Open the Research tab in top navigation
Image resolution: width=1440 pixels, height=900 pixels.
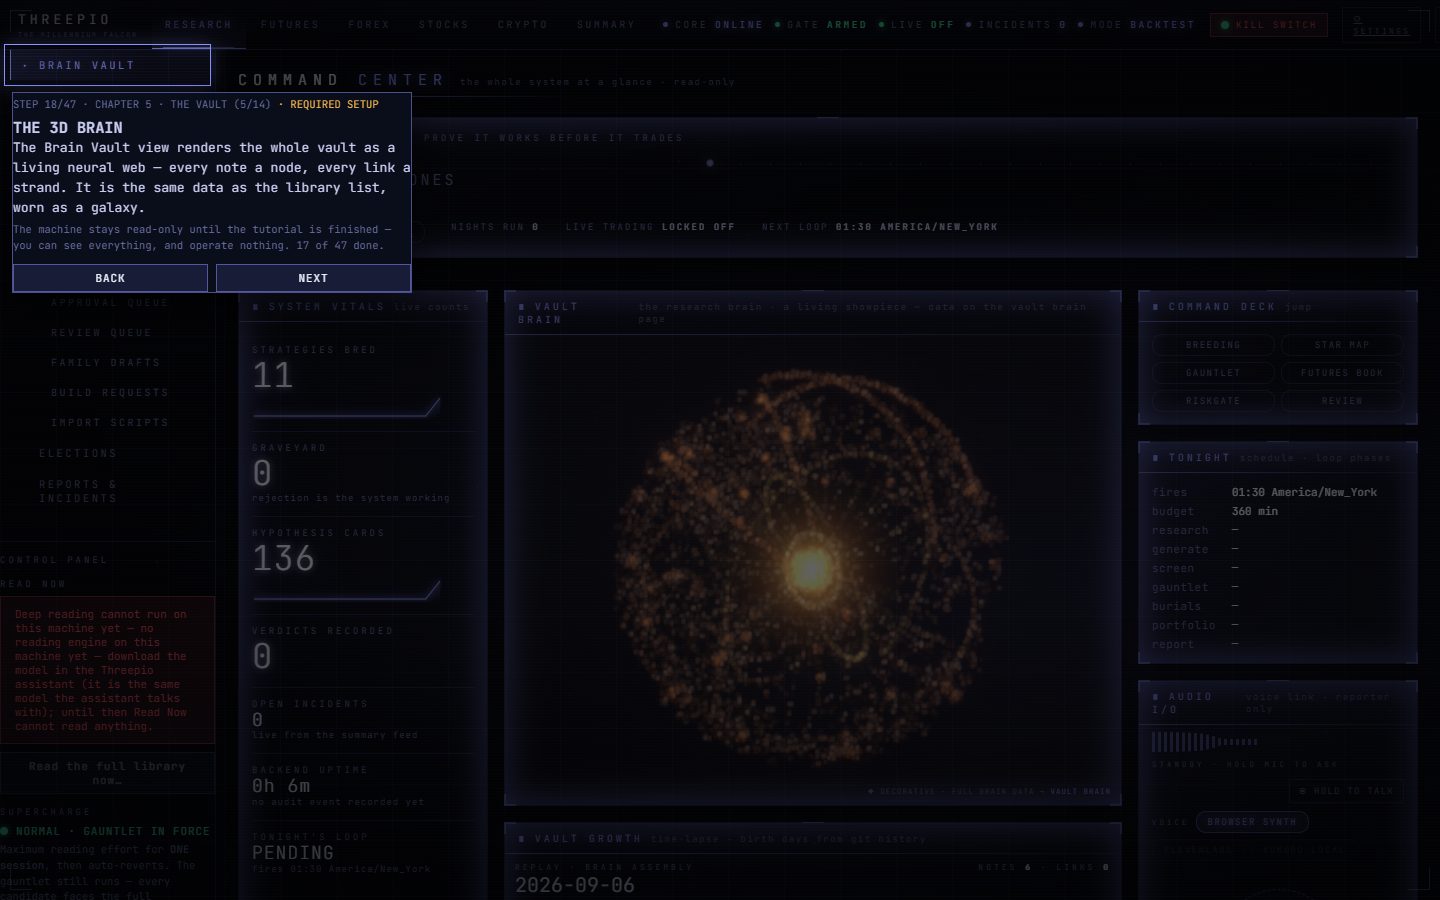point(198,25)
